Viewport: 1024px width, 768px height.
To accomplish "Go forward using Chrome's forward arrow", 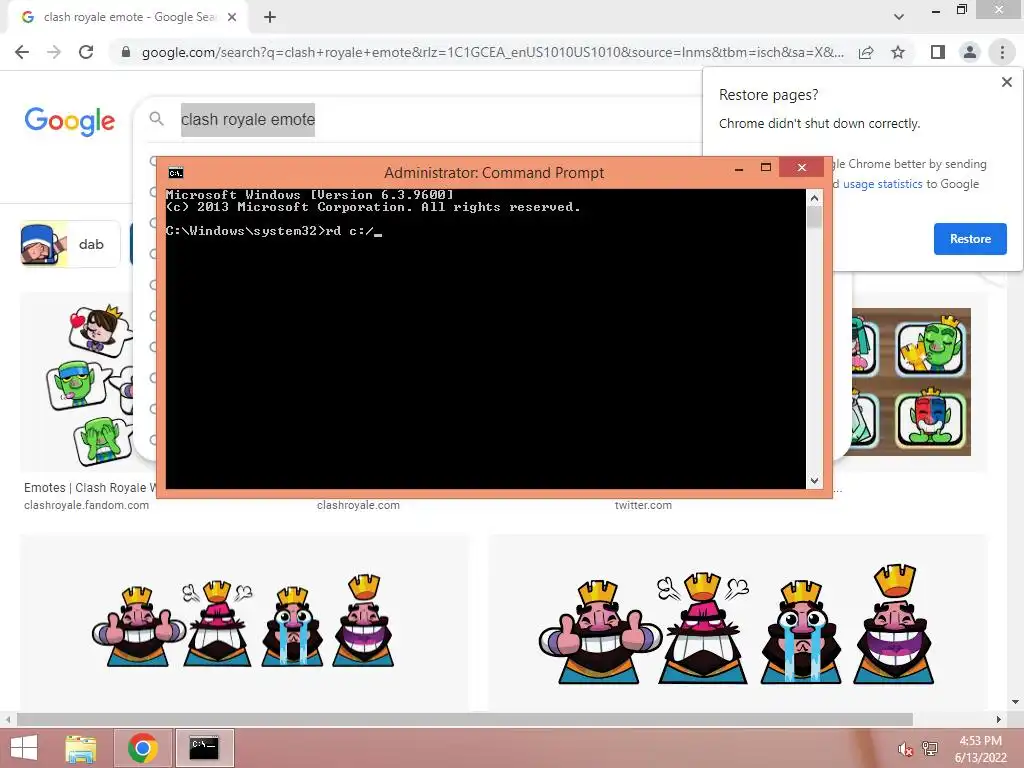I will [54, 52].
